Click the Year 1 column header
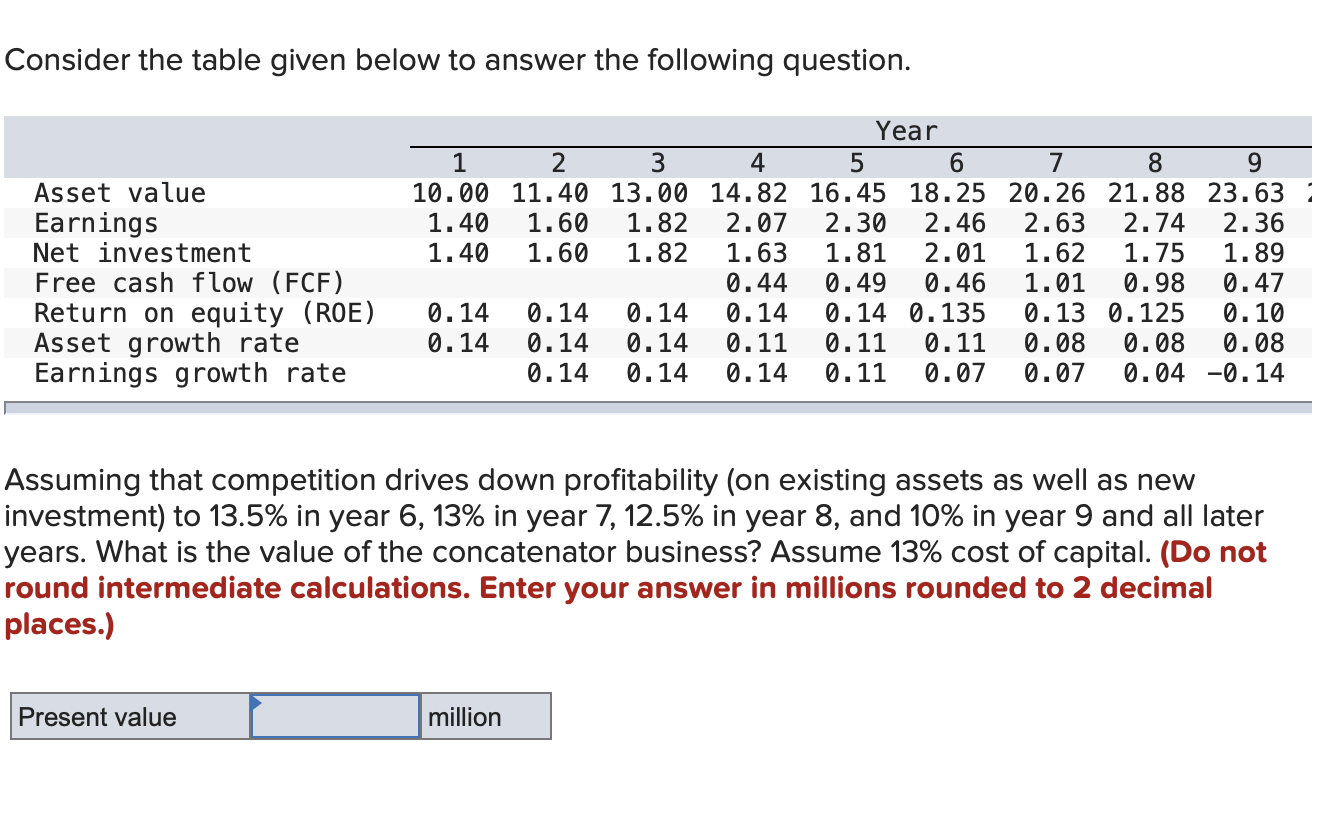The width and height of the screenshot is (1336, 814). click(x=459, y=163)
